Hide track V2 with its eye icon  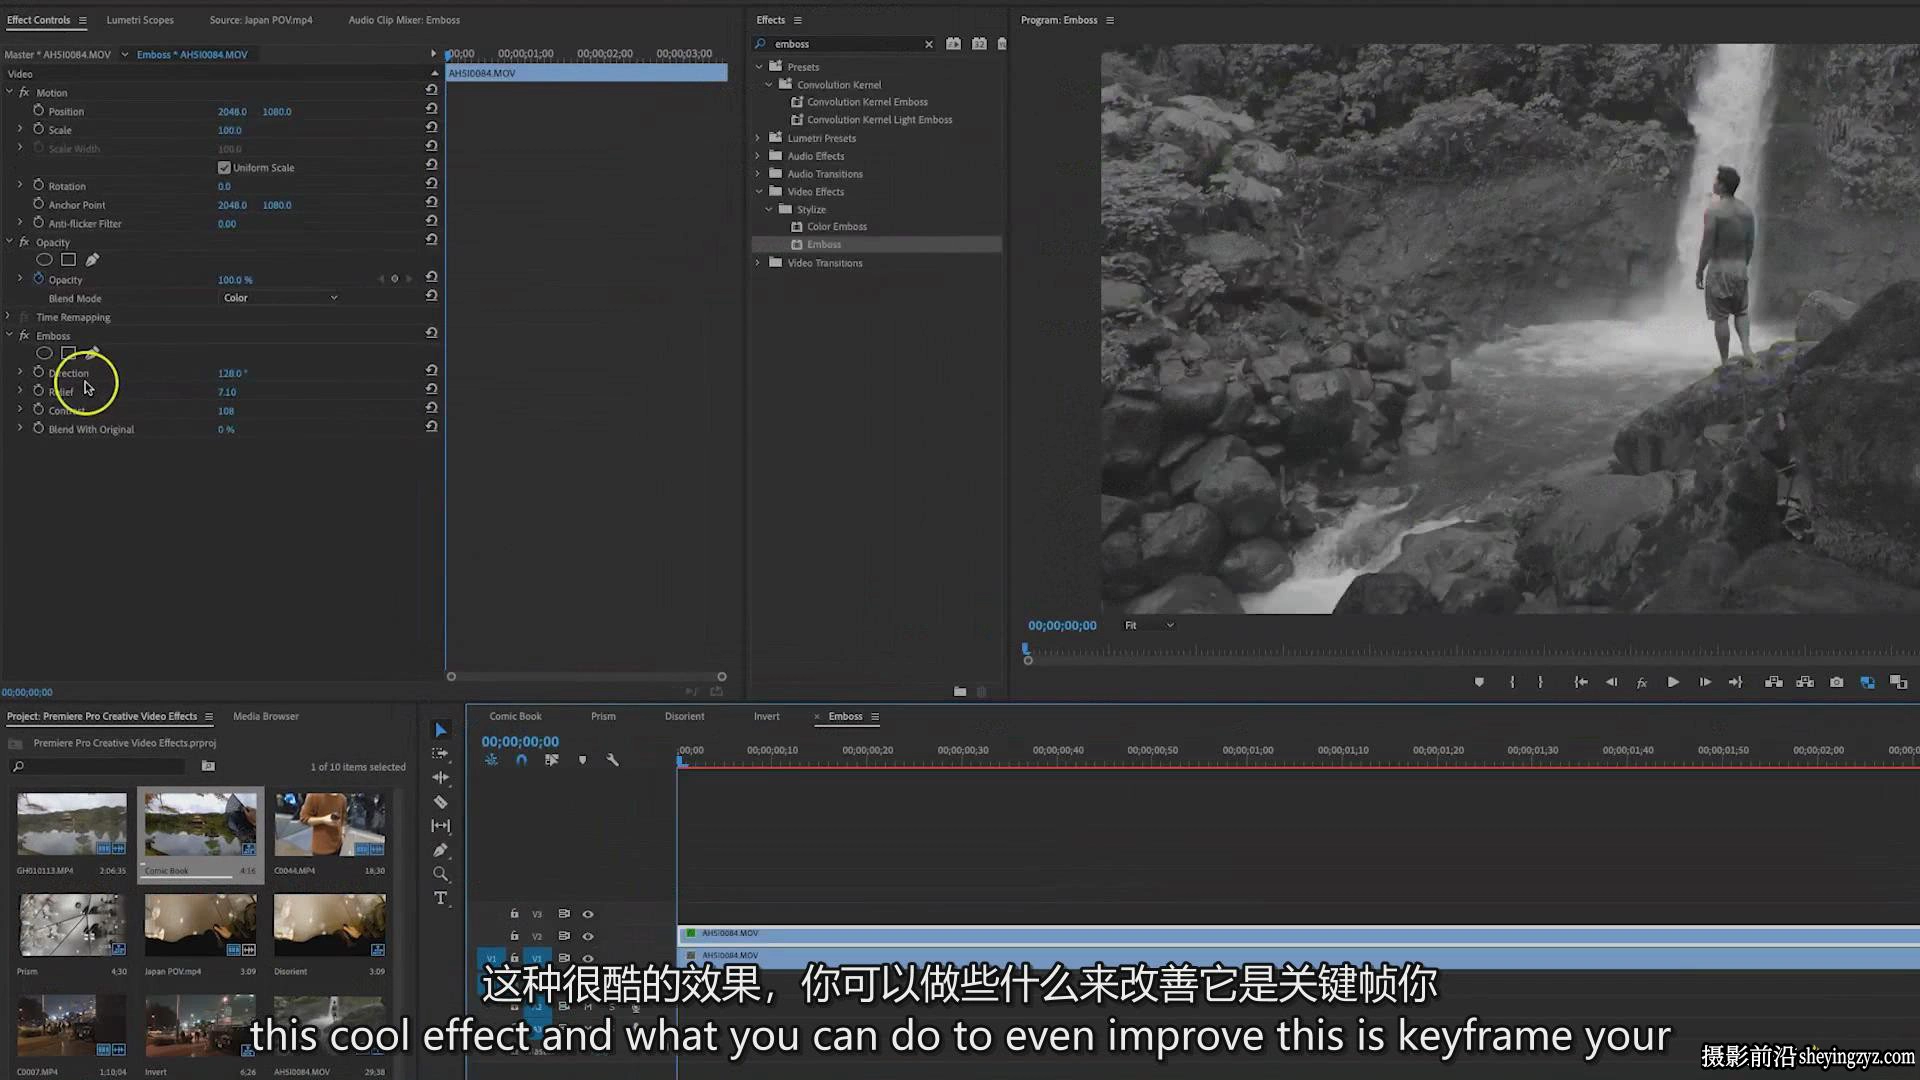pyautogui.click(x=588, y=936)
